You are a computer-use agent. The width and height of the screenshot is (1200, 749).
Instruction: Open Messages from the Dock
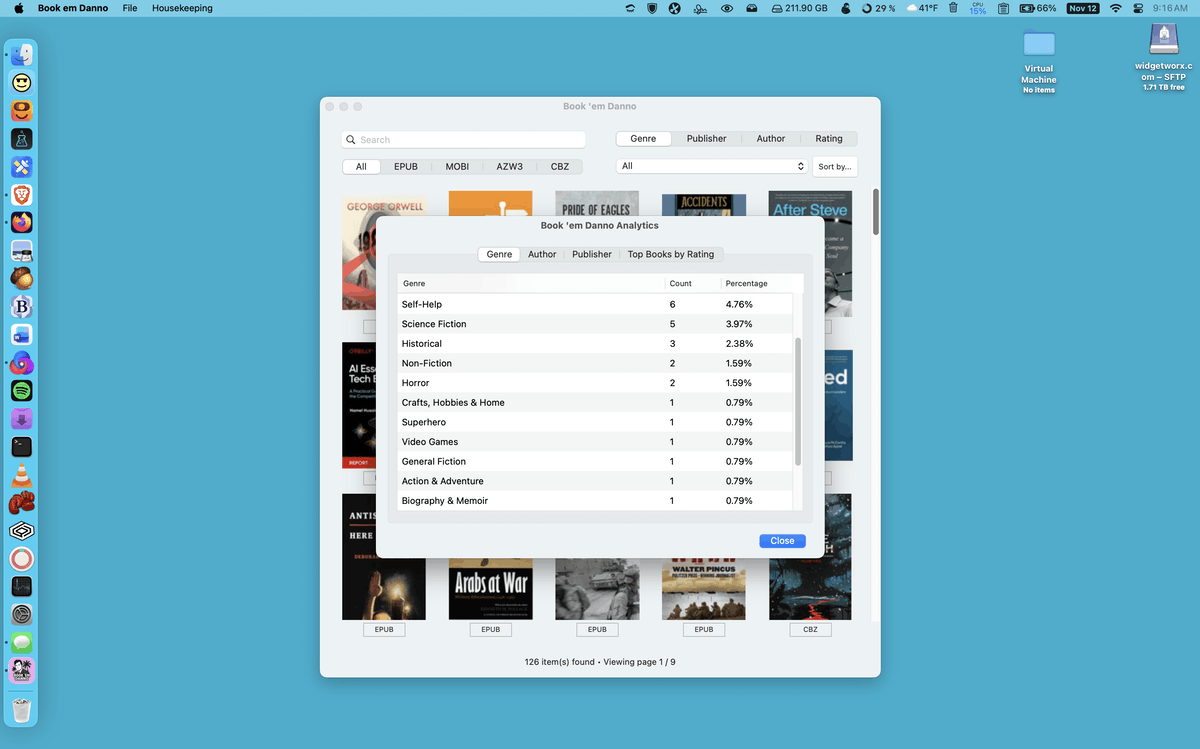pyautogui.click(x=22, y=642)
